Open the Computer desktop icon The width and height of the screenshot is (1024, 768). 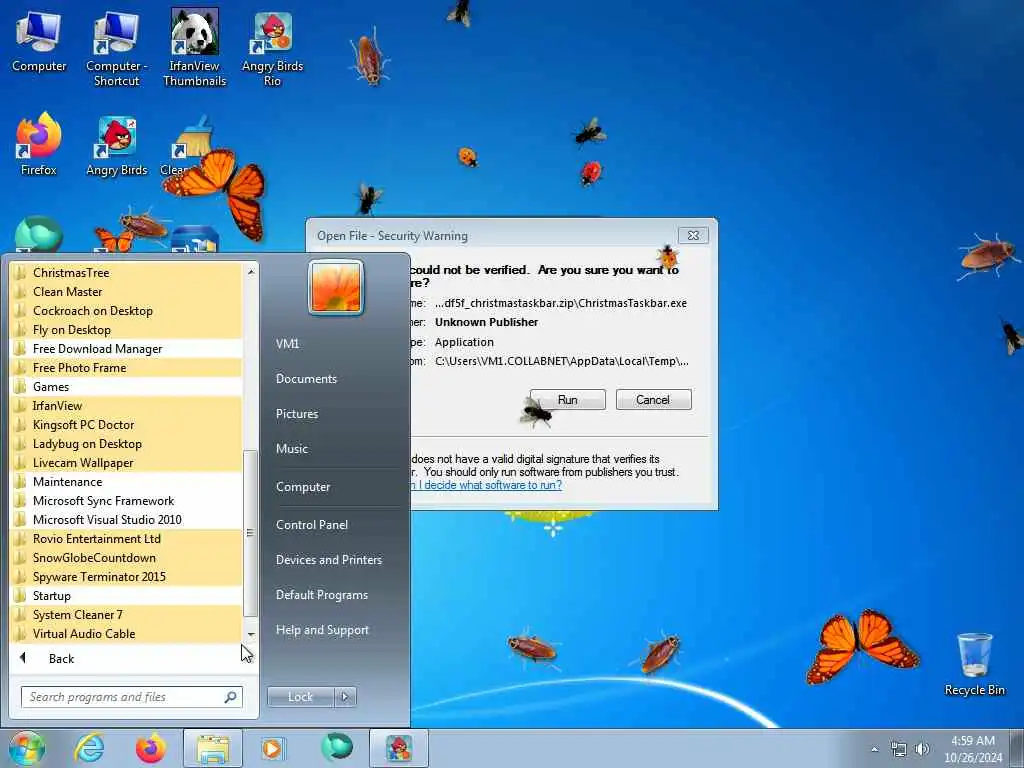pos(39,42)
